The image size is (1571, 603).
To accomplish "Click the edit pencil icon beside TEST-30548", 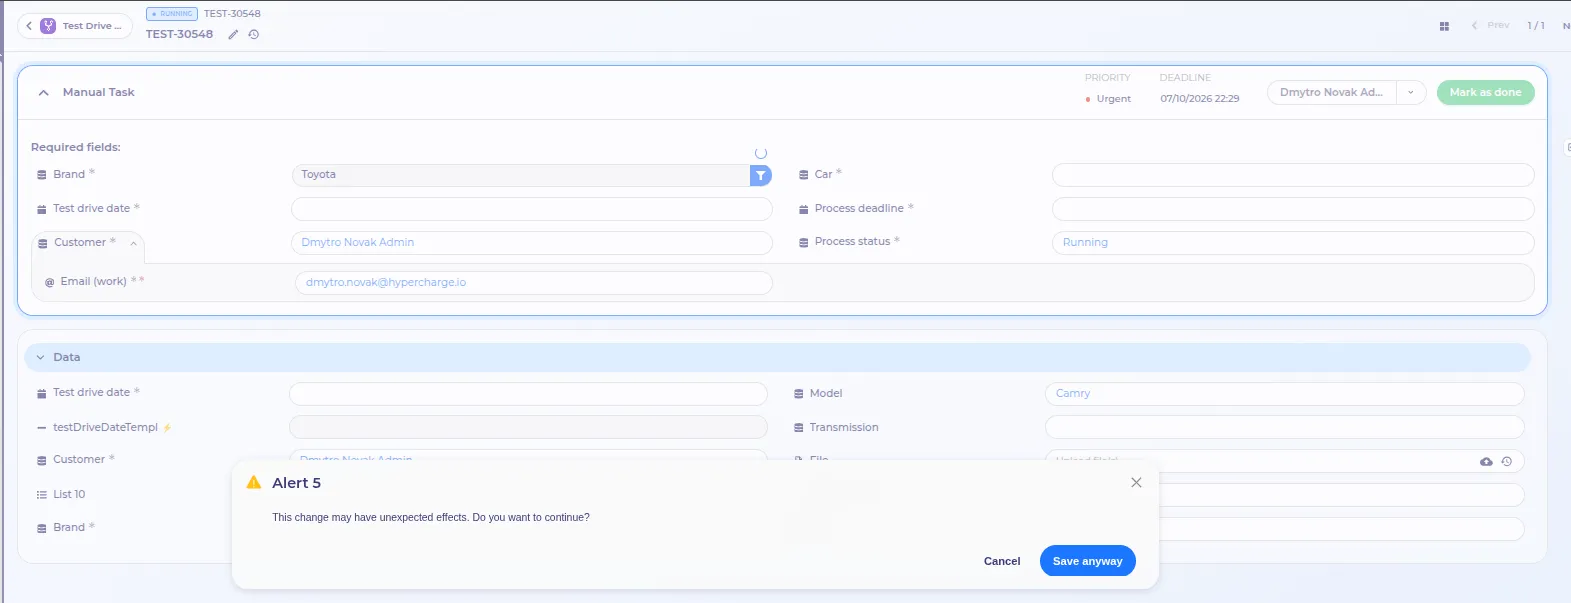I will [233, 34].
